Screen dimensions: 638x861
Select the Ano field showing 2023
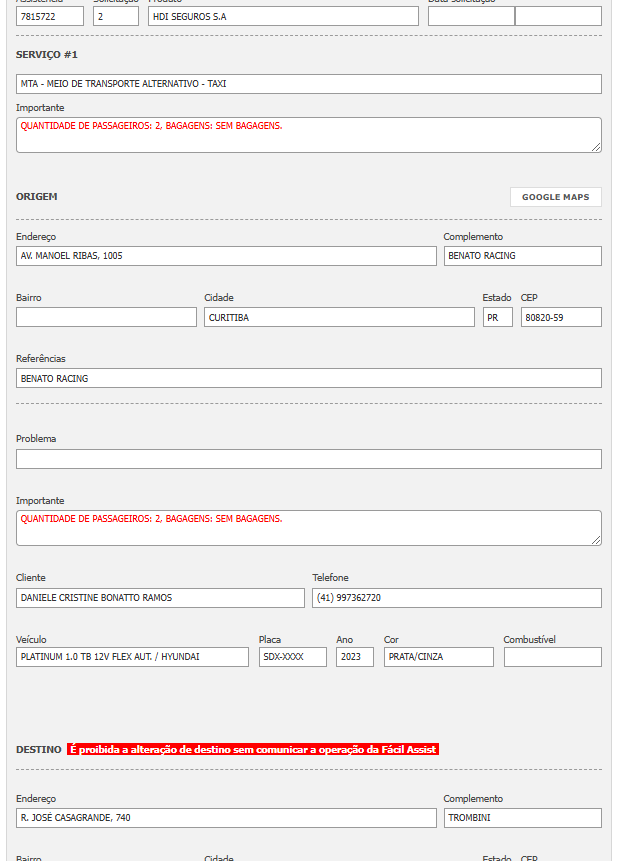tap(355, 657)
